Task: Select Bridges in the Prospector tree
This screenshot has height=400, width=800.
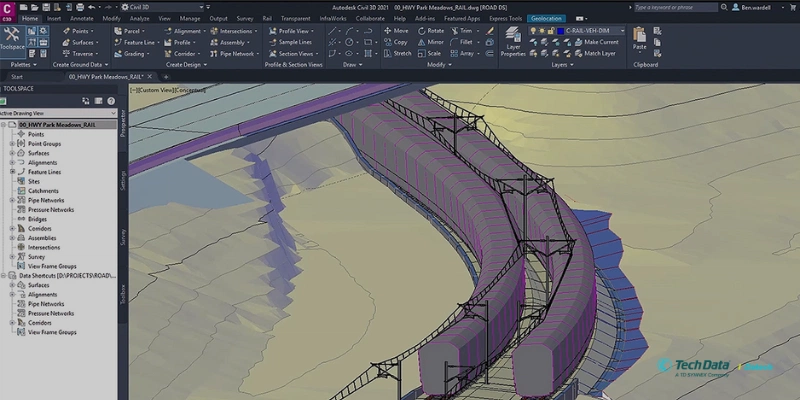Action: pos(37,219)
